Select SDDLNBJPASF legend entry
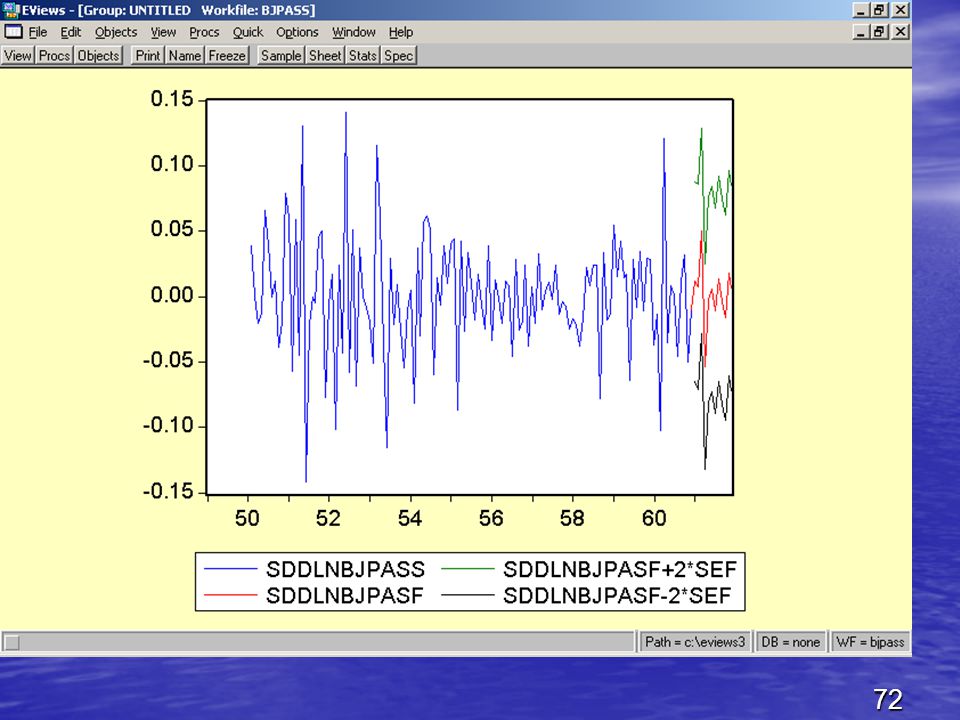The width and height of the screenshot is (960, 720). click(x=345, y=595)
